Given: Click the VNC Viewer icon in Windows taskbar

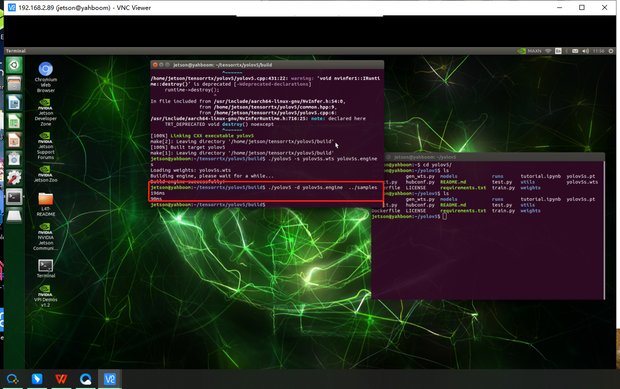Looking at the screenshot, I should click(110, 379).
